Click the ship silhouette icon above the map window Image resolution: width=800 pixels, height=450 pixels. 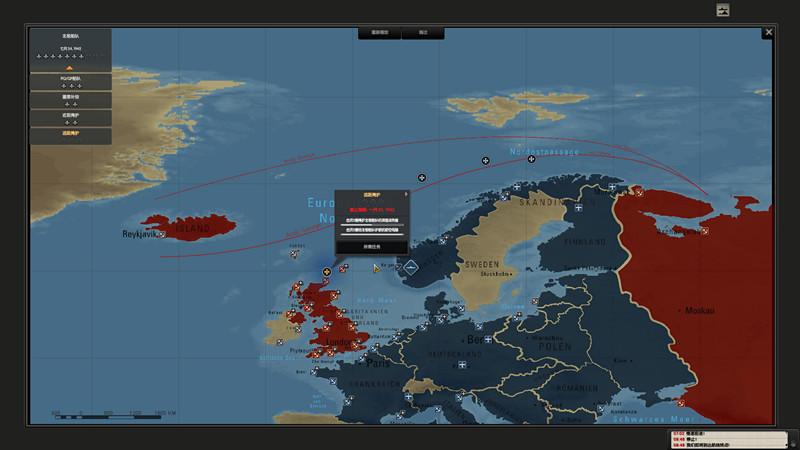click(x=722, y=10)
